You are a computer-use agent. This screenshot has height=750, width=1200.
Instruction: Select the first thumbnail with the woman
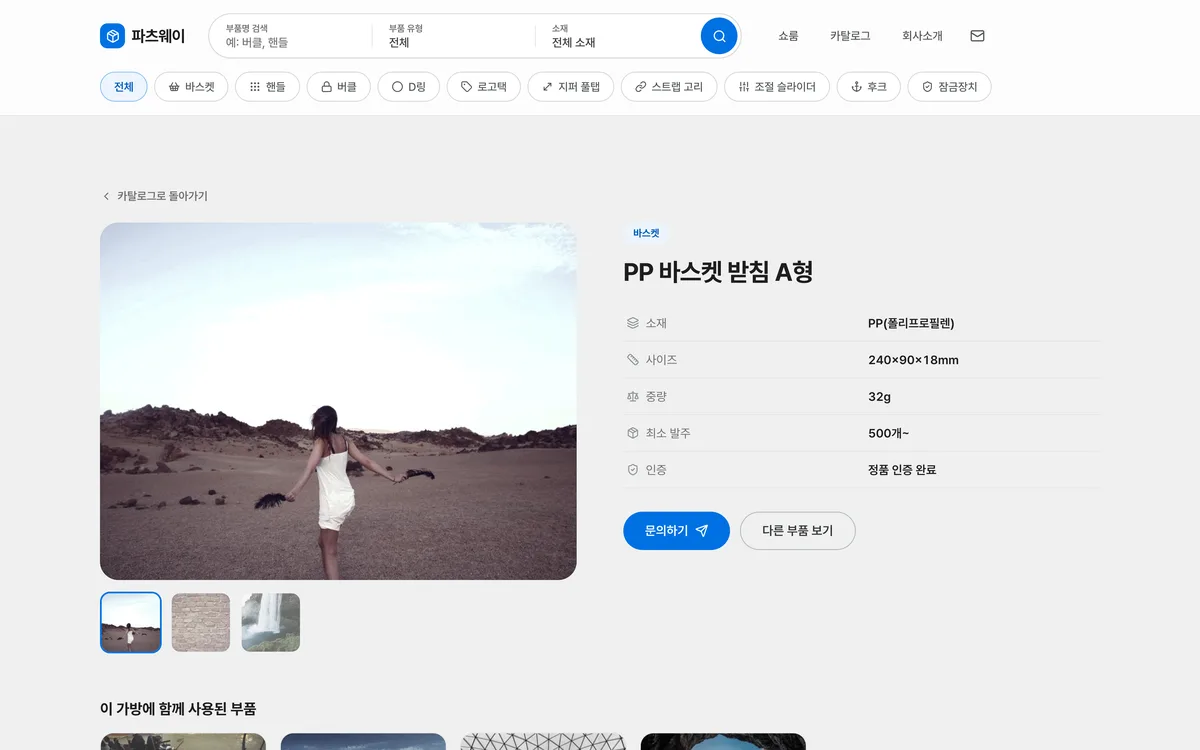[x=131, y=622]
